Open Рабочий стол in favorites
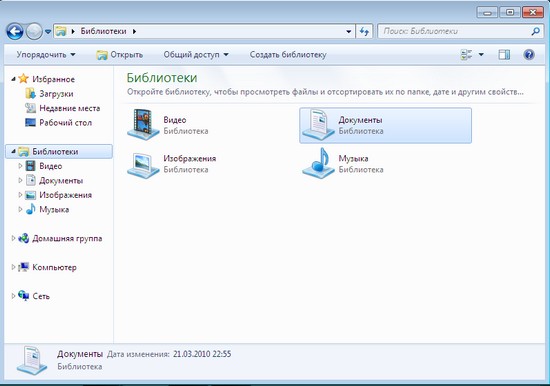 point(65,122)
